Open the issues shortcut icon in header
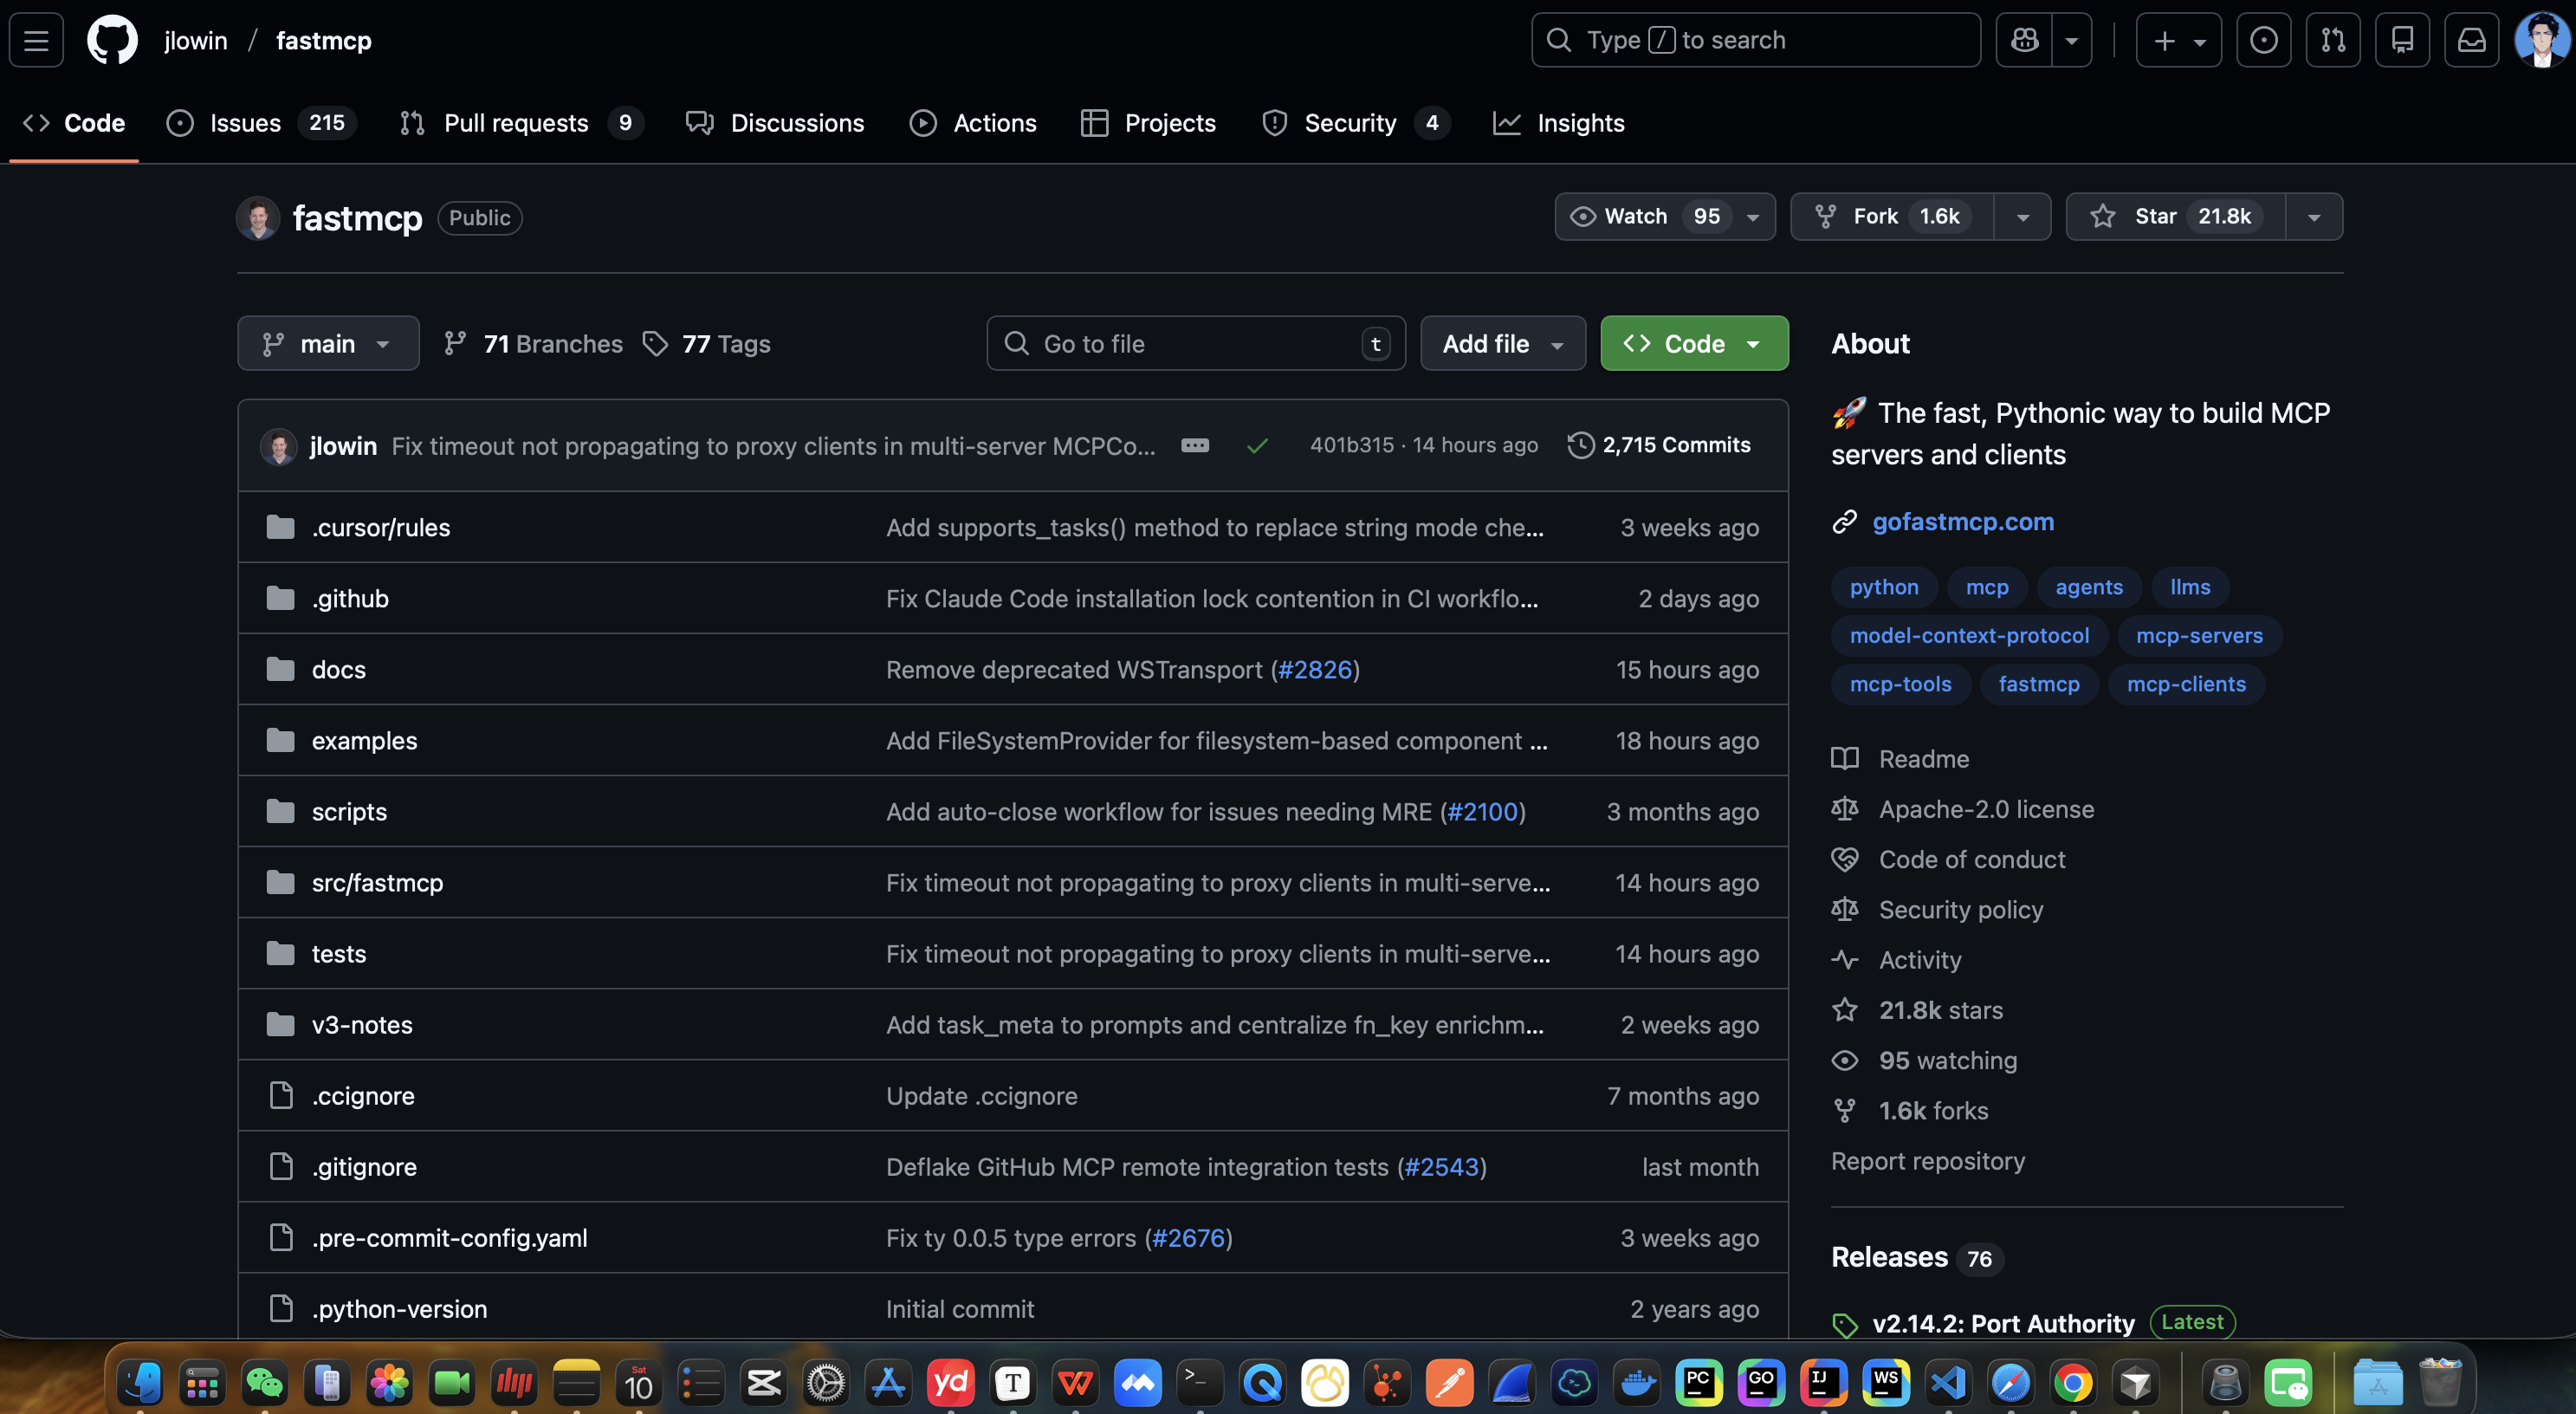This screenshot has height=1414, width=2576. pyautogui.click(x=2263, y=40)
